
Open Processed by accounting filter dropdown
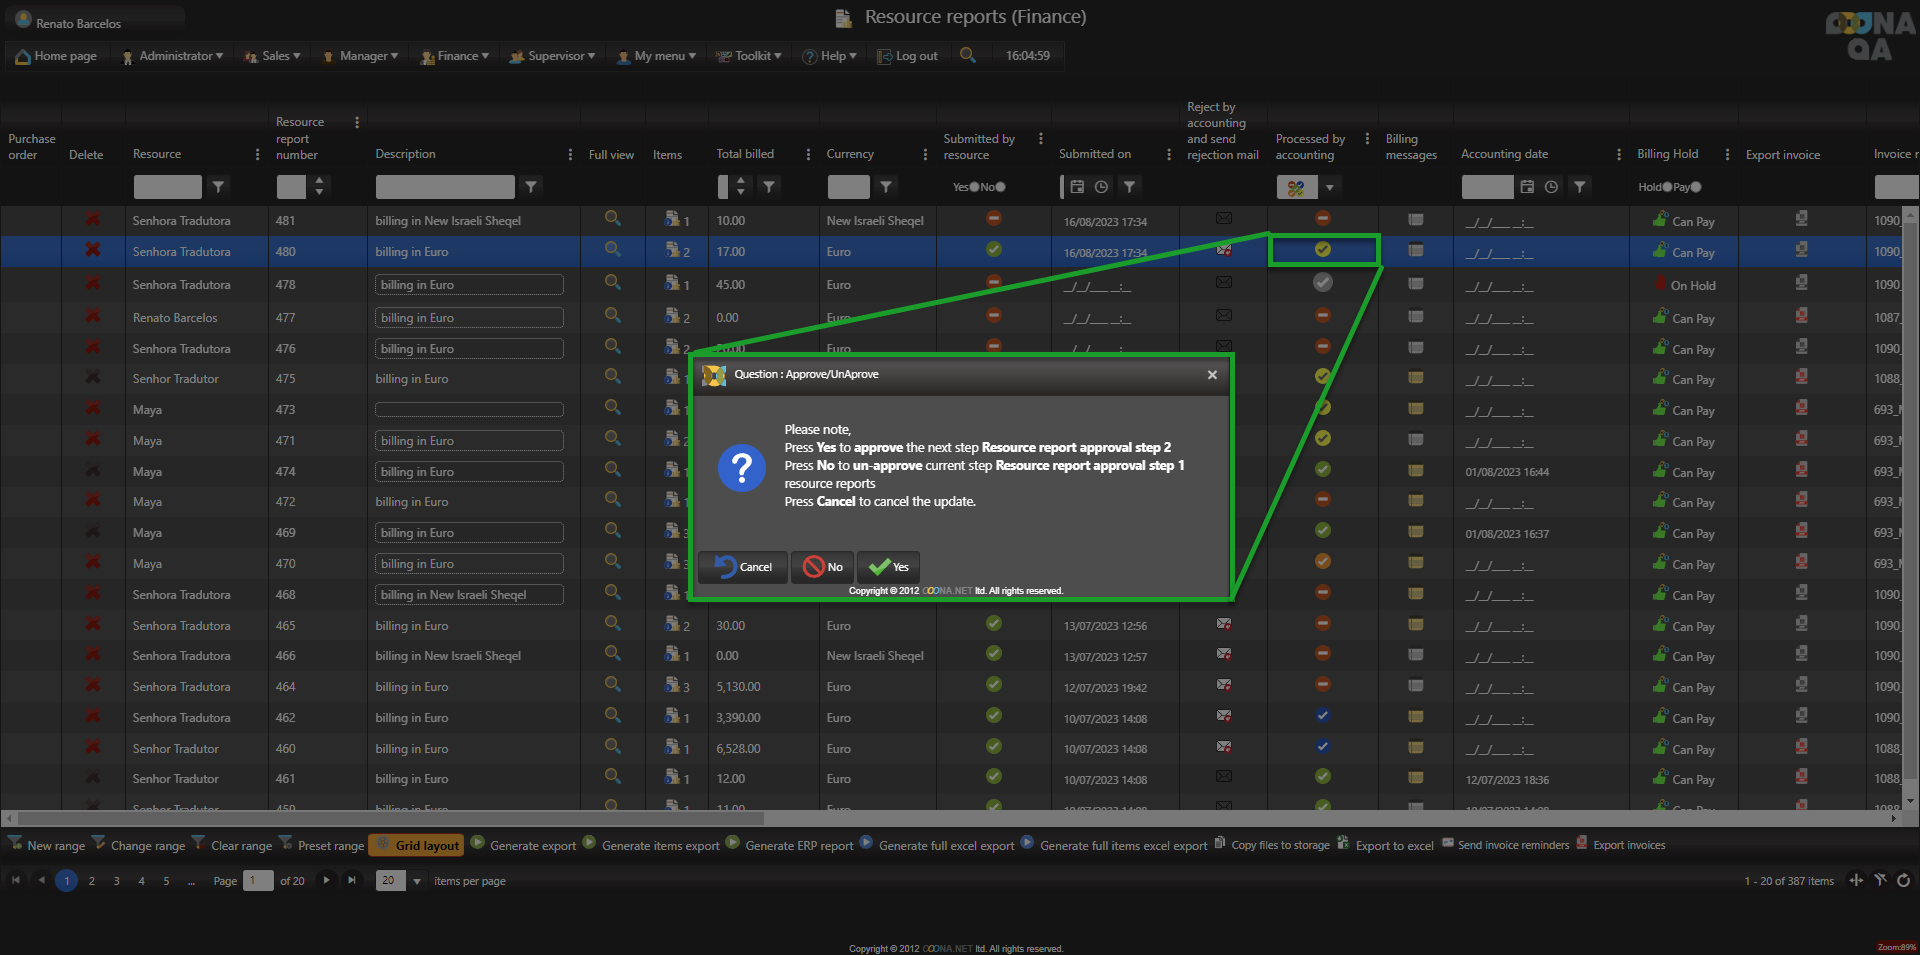click(x=1329, y=187)
